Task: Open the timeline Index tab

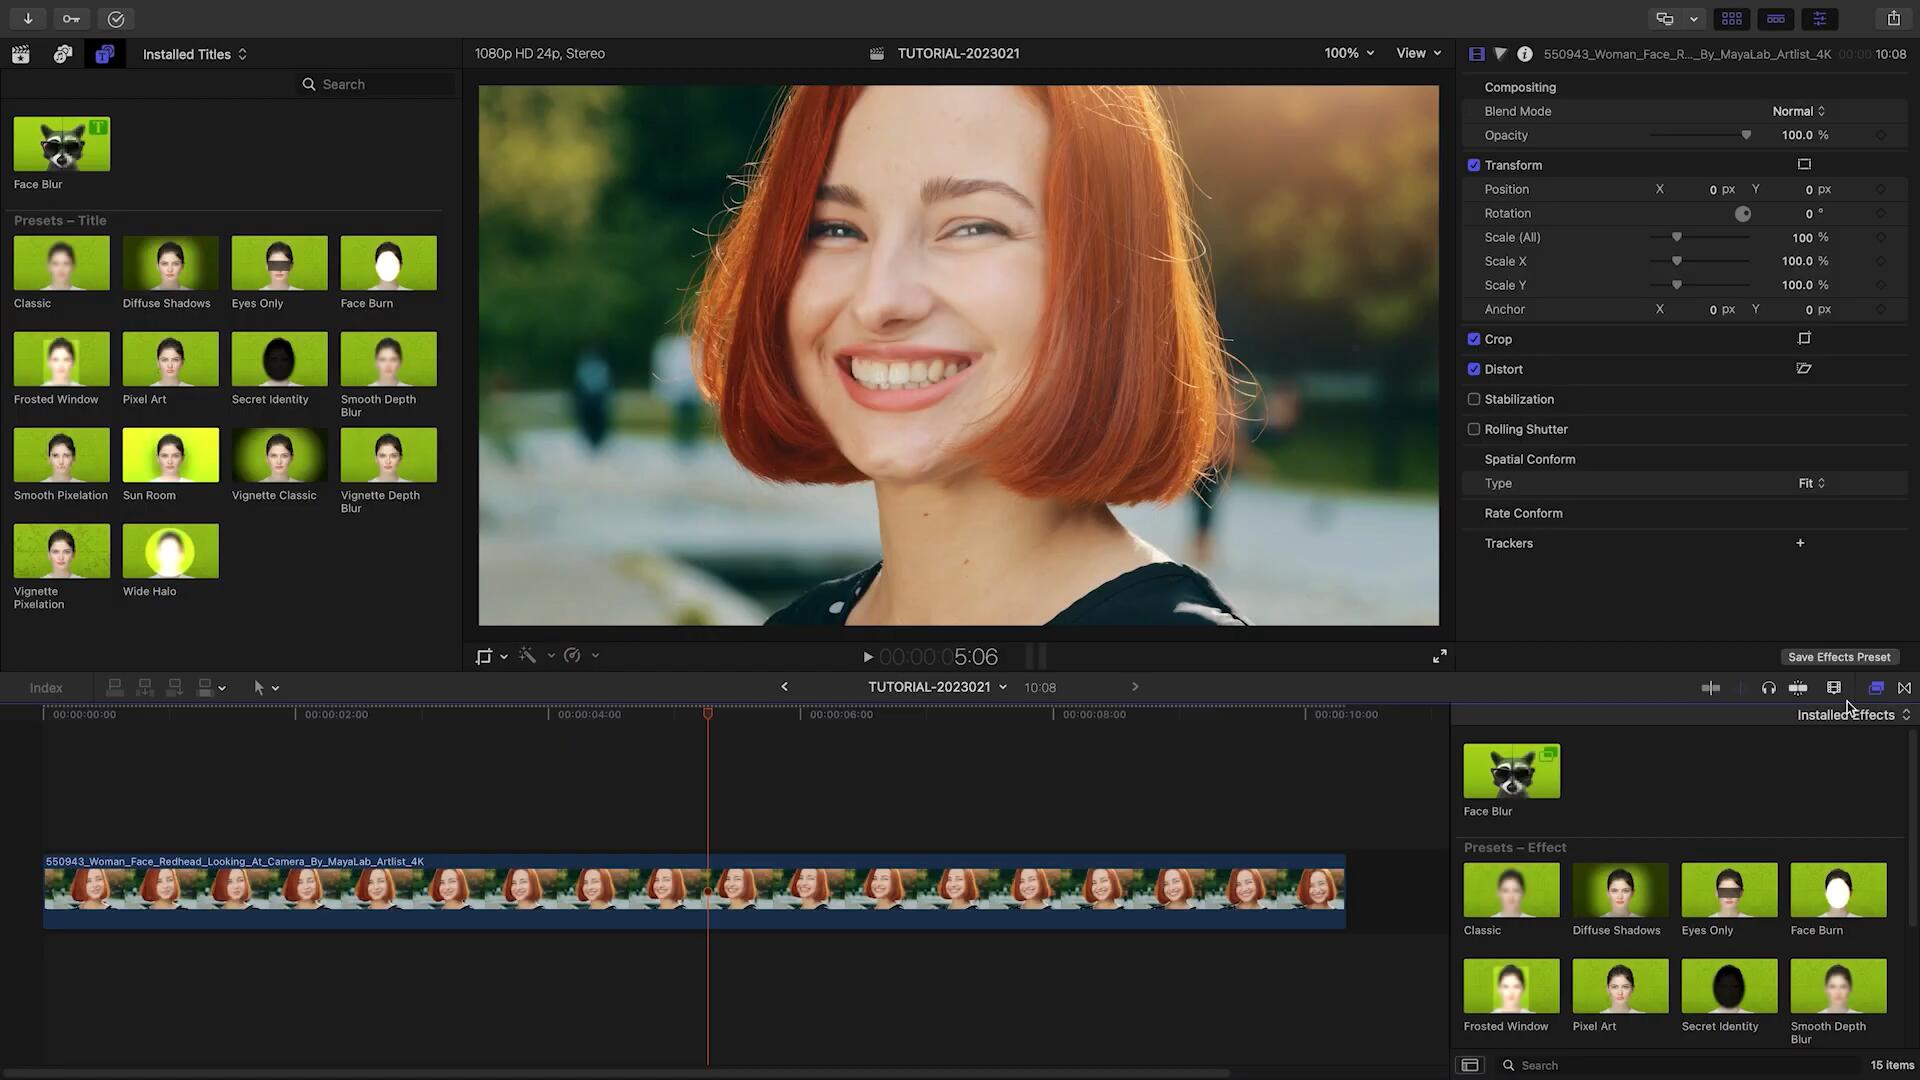Action: [46, 688]
